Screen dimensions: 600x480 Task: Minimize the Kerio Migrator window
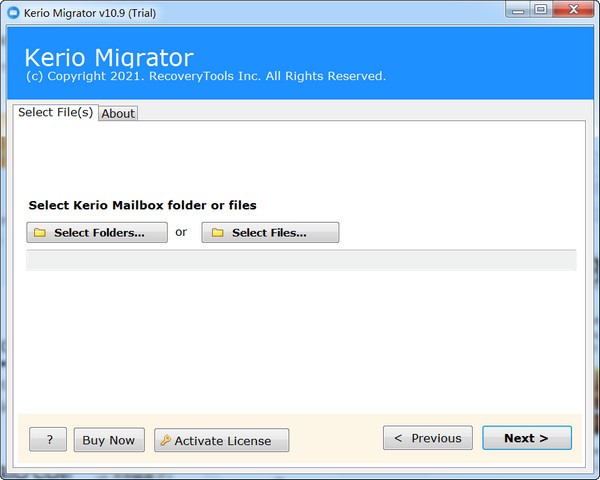(518, 10)
